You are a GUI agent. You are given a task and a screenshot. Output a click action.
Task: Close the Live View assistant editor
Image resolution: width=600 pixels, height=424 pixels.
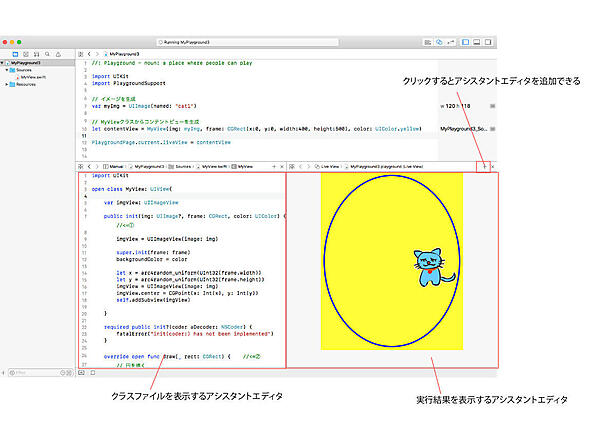pyautogui.click(x=493, y=166)
